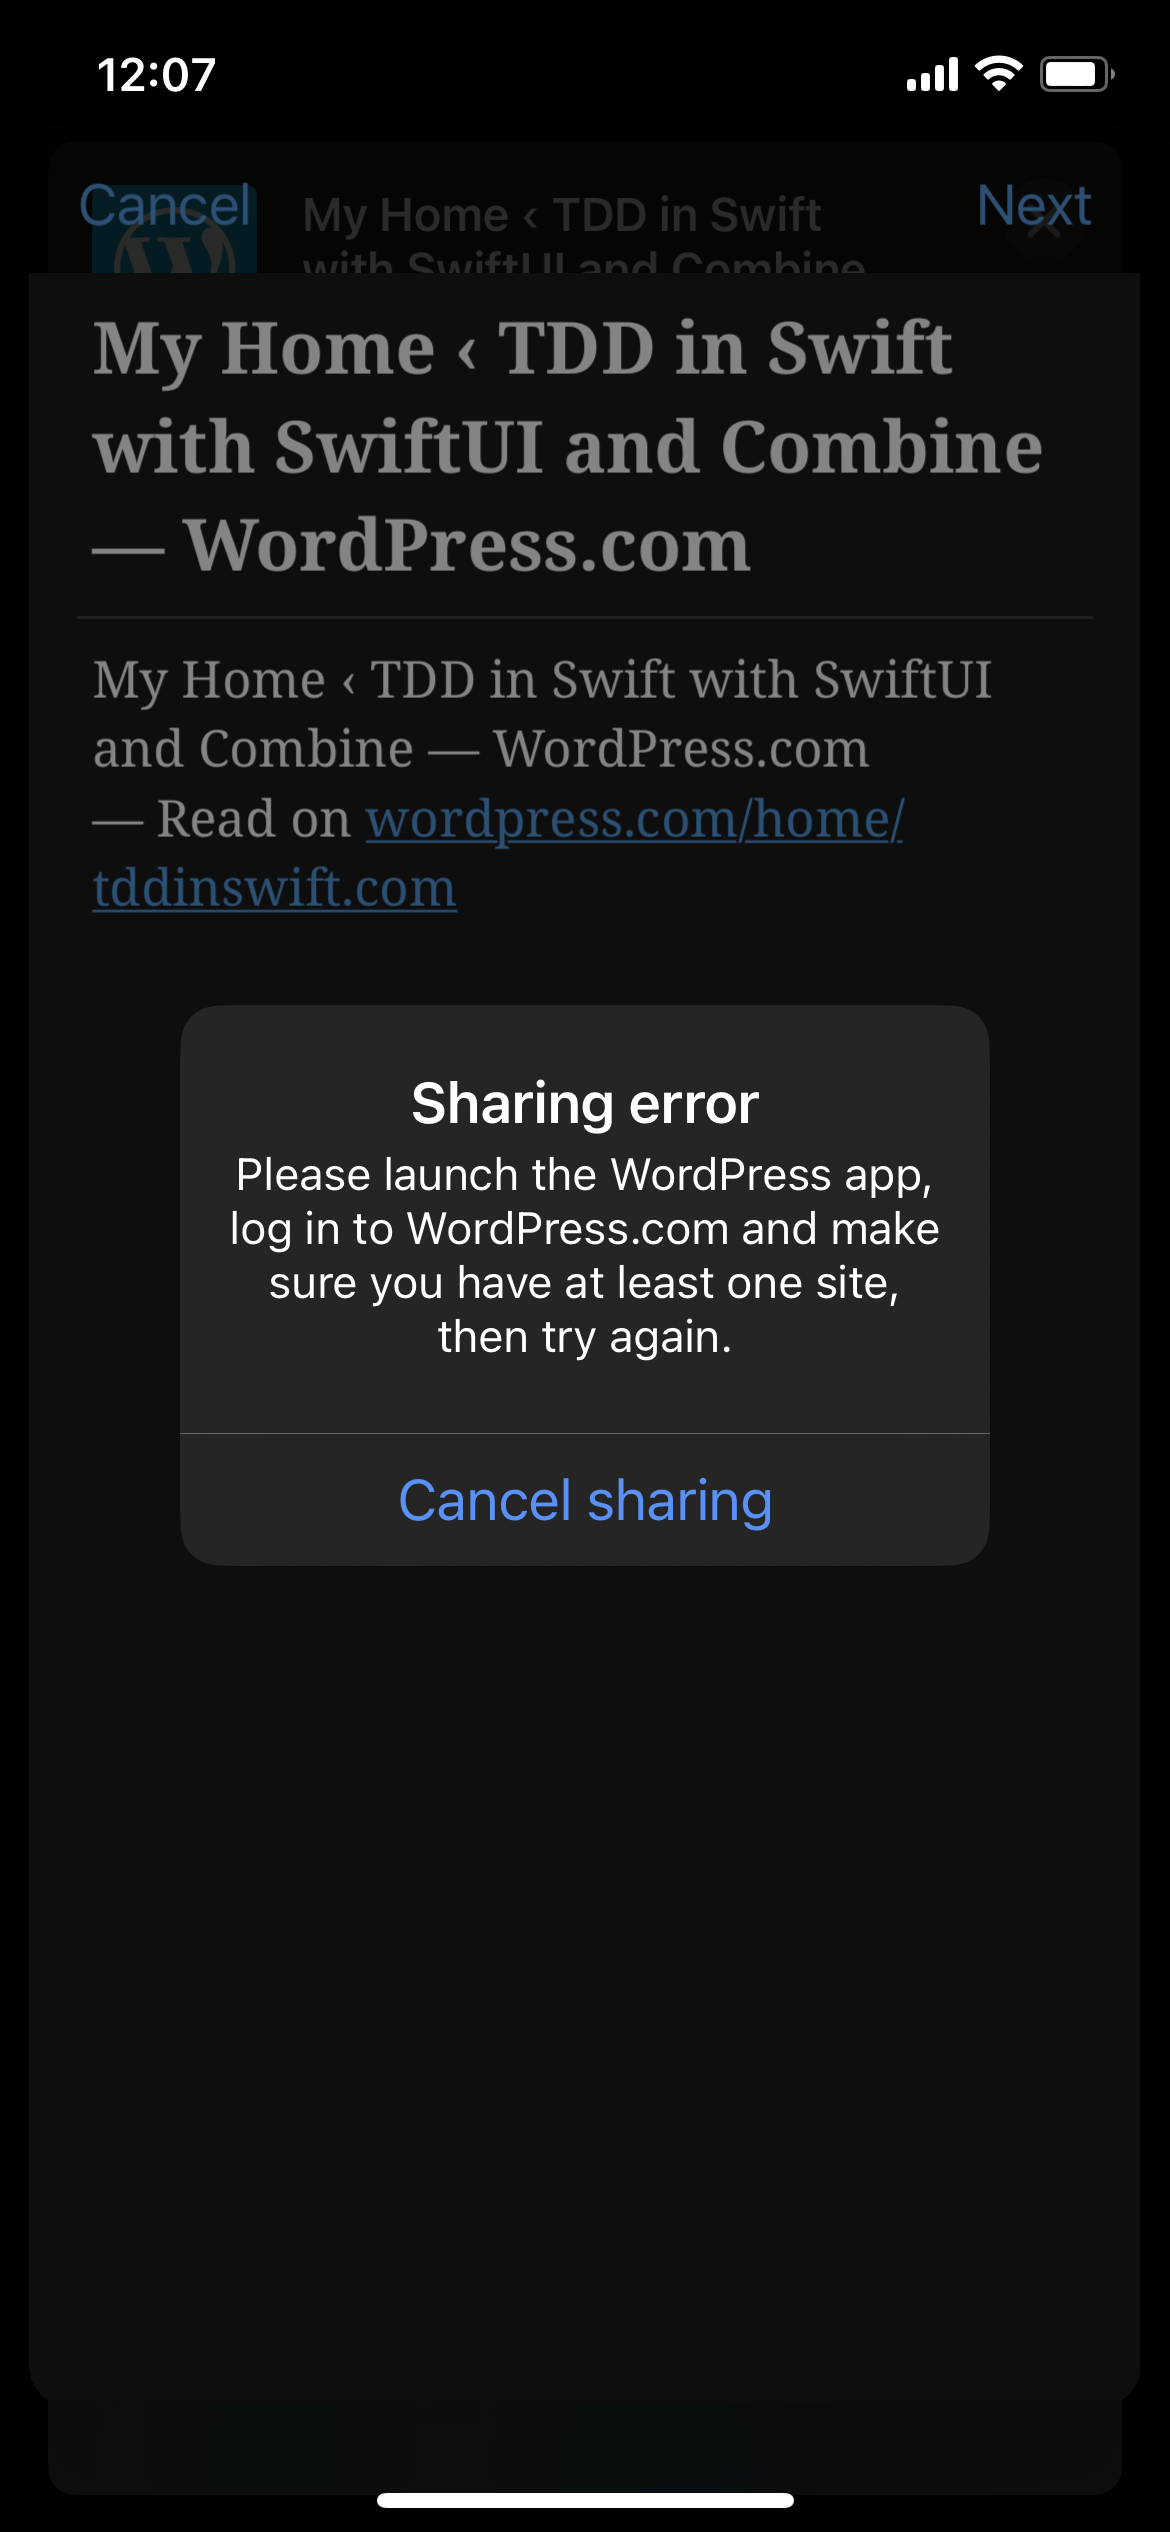
Task: Tap the round X close icon behind Next
Action: click(1044, 226)
